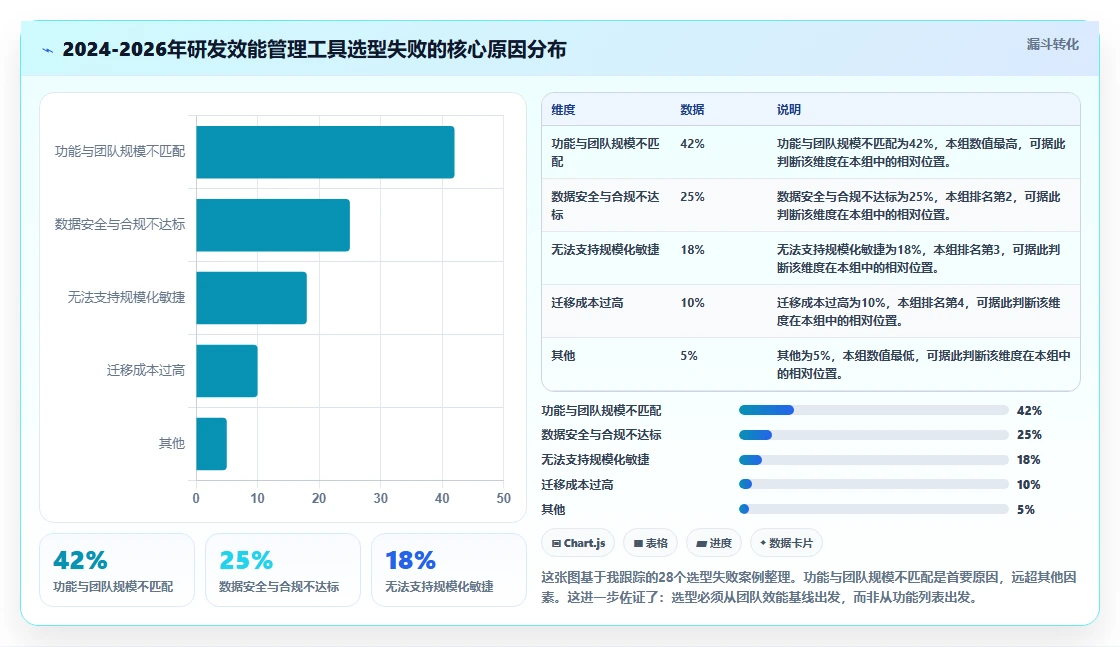1120x647 pixels.
Task: Click the x-axis tick label 30
Action: point(381,498)
